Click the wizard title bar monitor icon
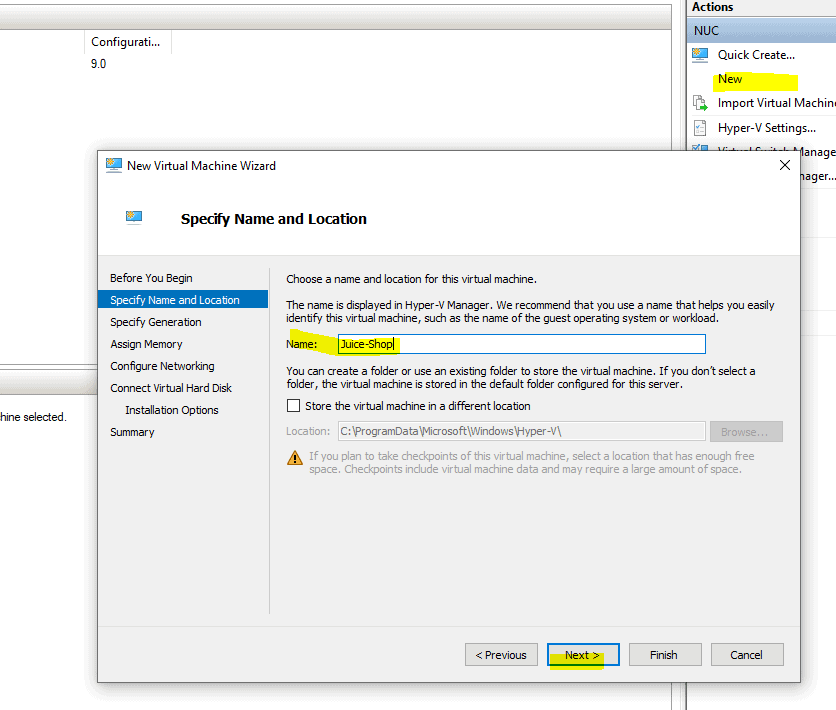This screenshot has width=836, height=710. pyautogui.click(x=114, y=165)
